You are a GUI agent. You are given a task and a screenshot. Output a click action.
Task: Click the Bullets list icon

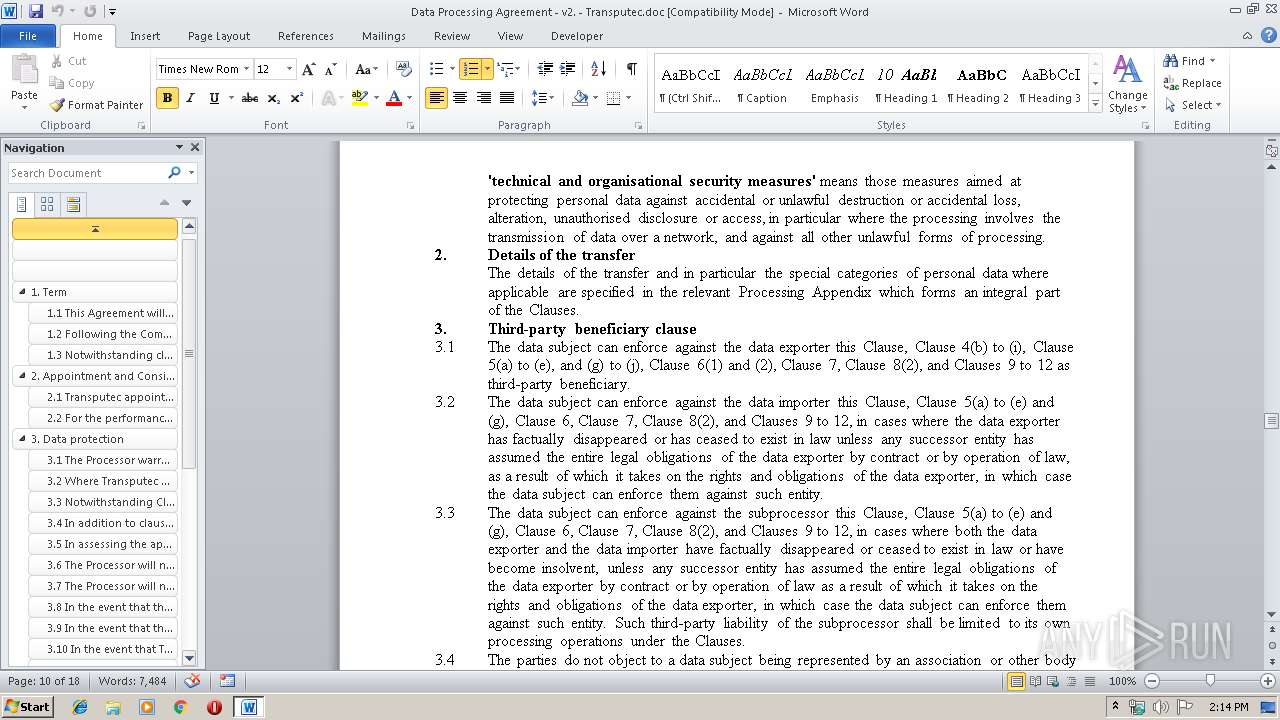tap(436, 69)
